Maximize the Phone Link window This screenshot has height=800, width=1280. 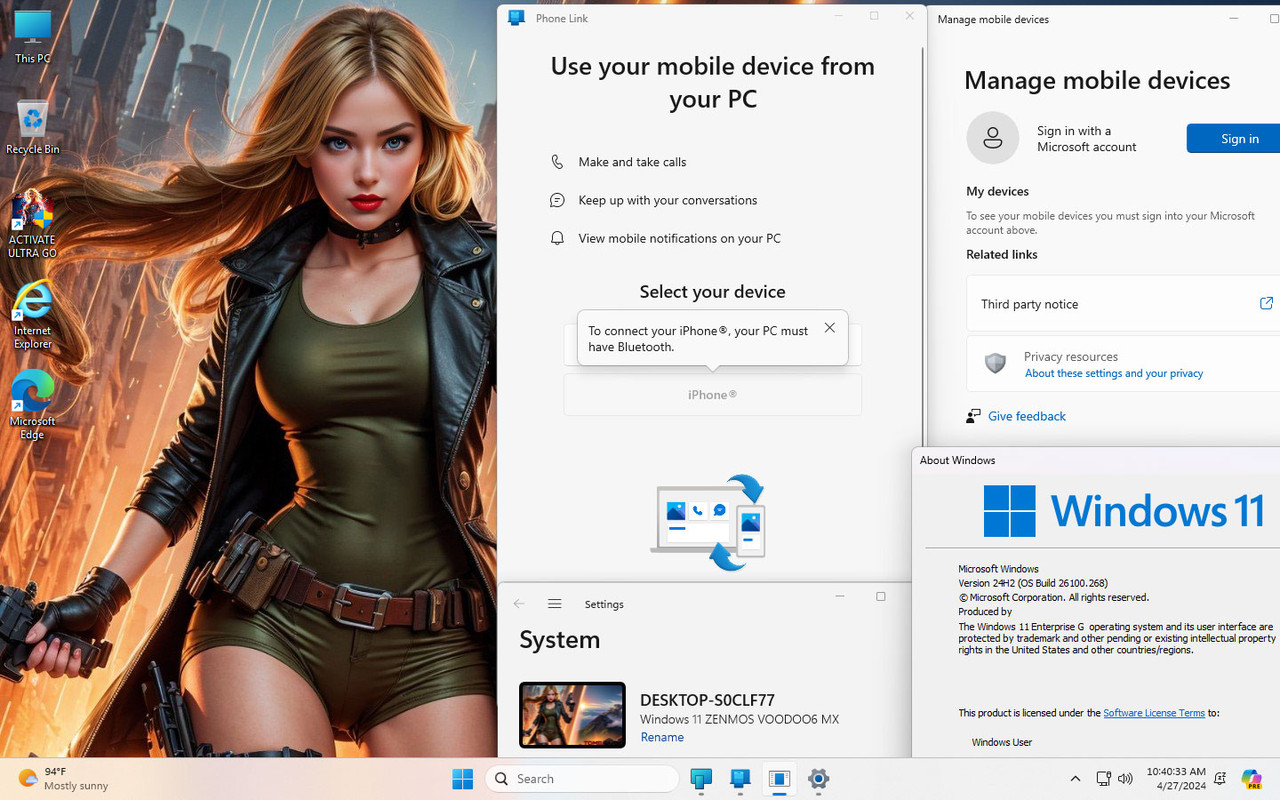coord(874,15)
